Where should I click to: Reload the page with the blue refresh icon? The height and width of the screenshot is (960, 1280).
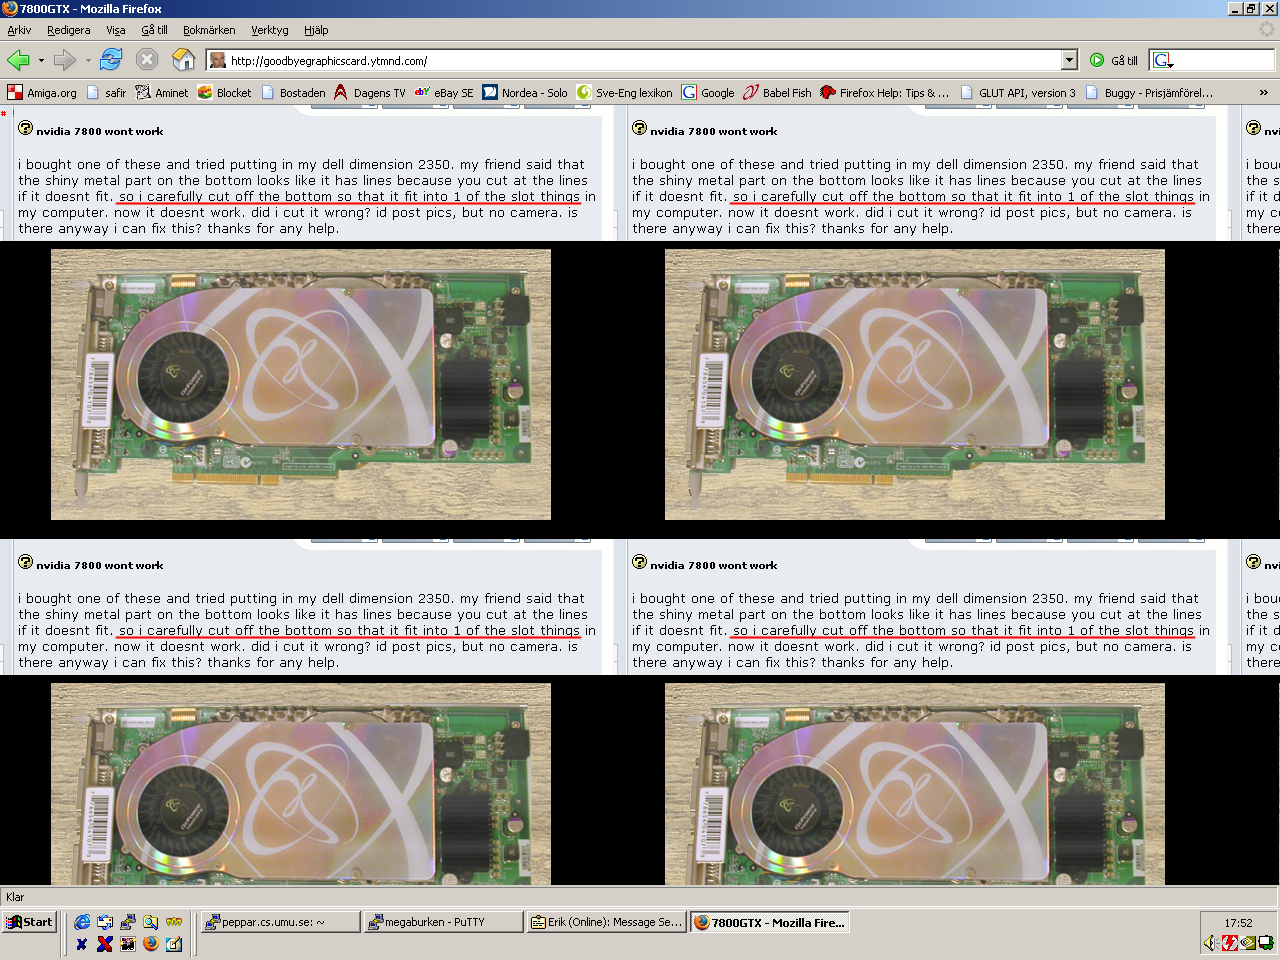[111, 60]
